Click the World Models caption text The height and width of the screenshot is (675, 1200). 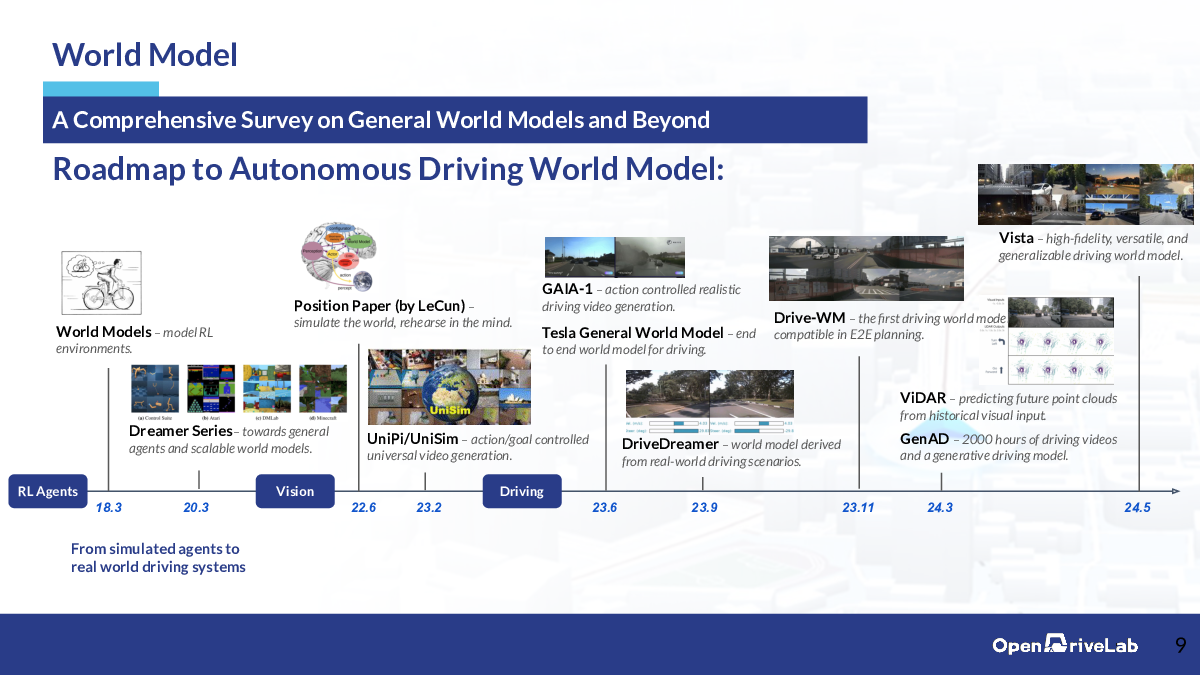pyautogui.click(x=134, y=340)
